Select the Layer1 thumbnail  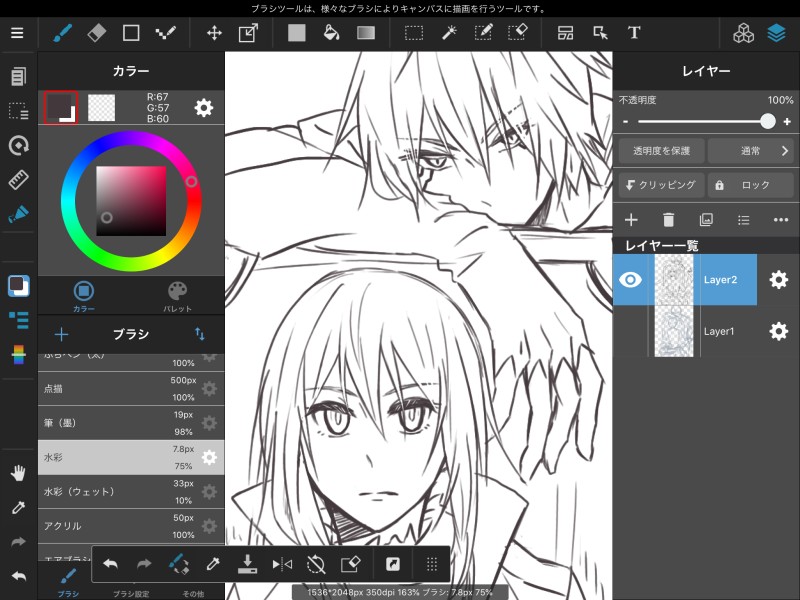click(x=674, y=331)
